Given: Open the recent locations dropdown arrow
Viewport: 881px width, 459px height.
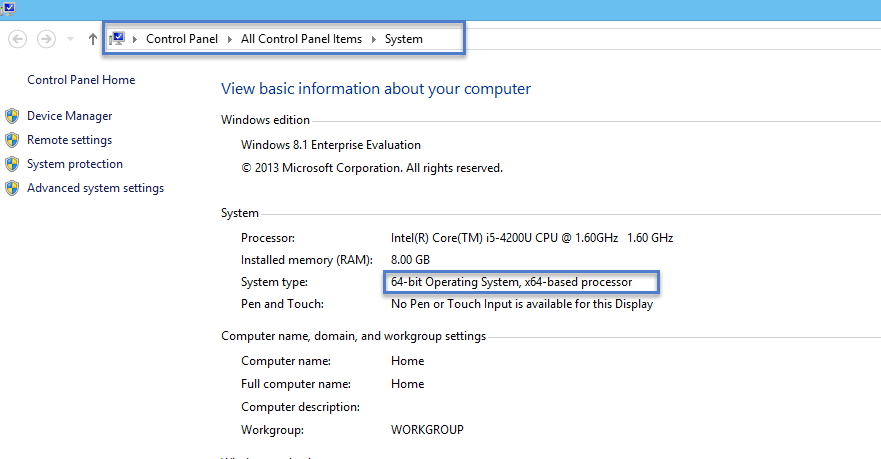Looking at the screenshot, I should [x=70, y=39].
